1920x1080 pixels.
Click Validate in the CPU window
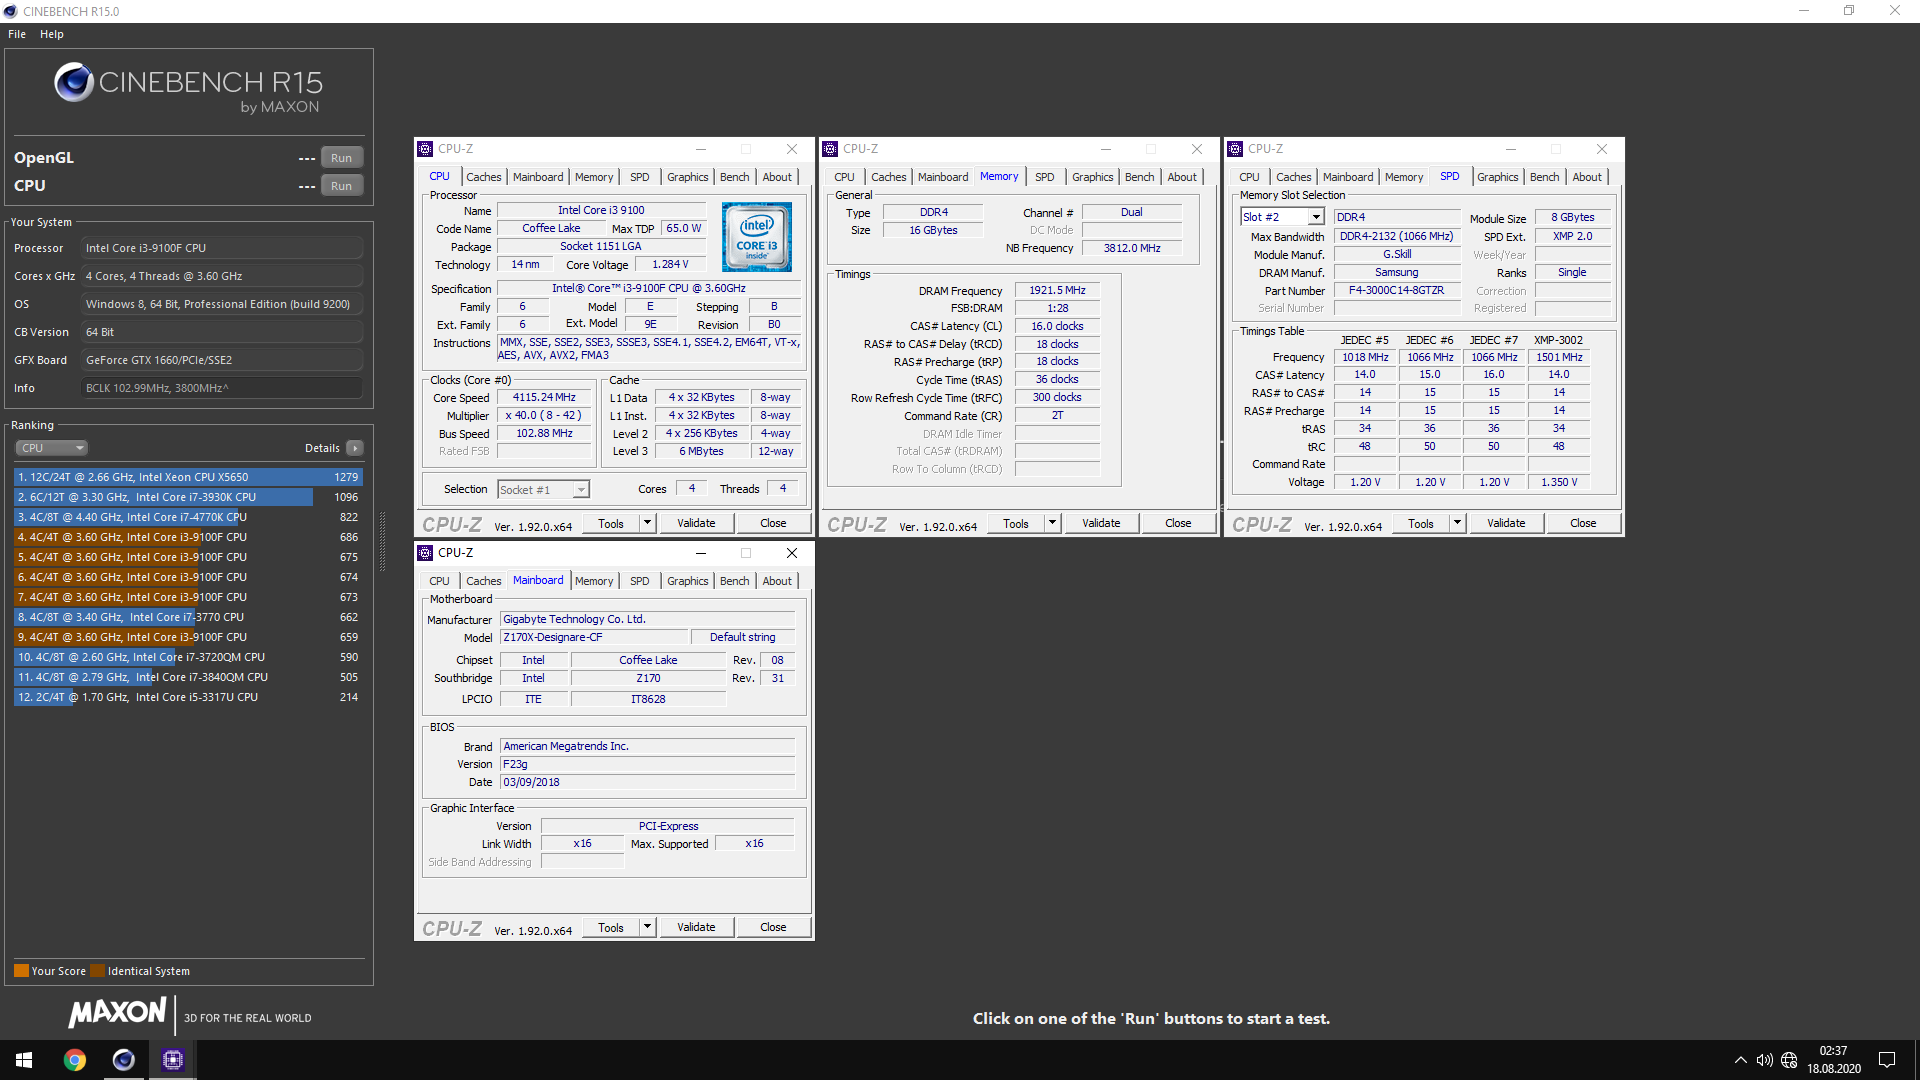pos(696,523)
